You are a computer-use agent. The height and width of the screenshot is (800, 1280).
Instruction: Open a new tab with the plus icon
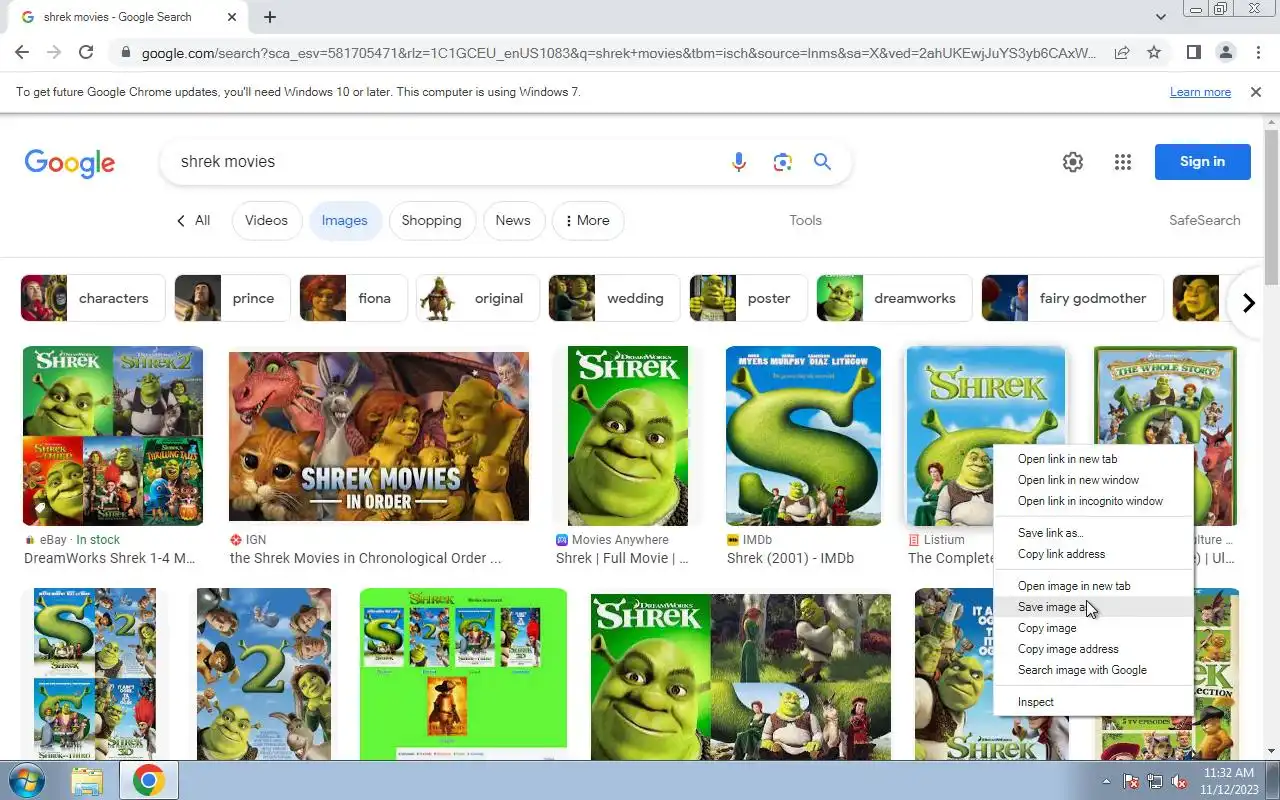(270, 17)
